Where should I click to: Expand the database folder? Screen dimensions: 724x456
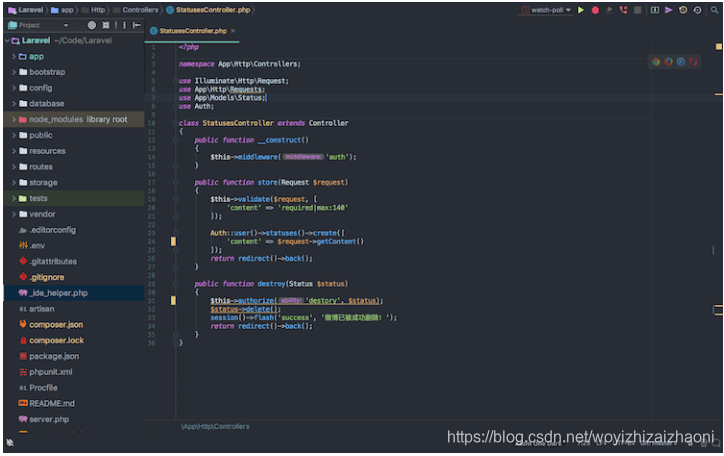click(14, 103)
